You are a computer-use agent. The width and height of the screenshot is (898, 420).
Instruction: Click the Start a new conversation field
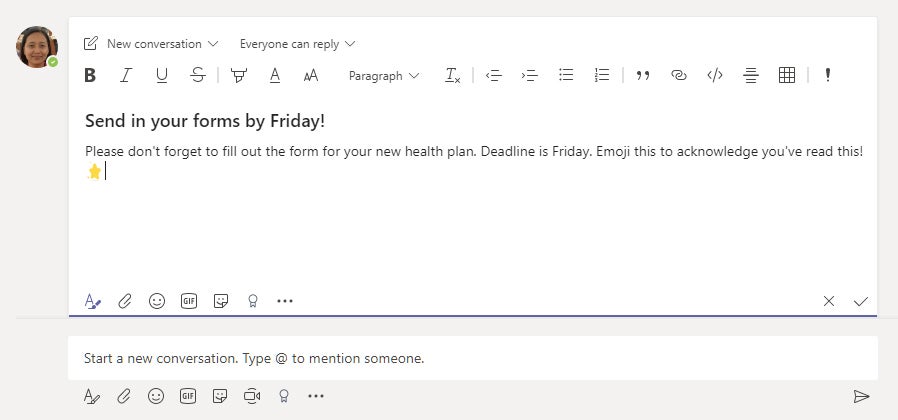472,358
